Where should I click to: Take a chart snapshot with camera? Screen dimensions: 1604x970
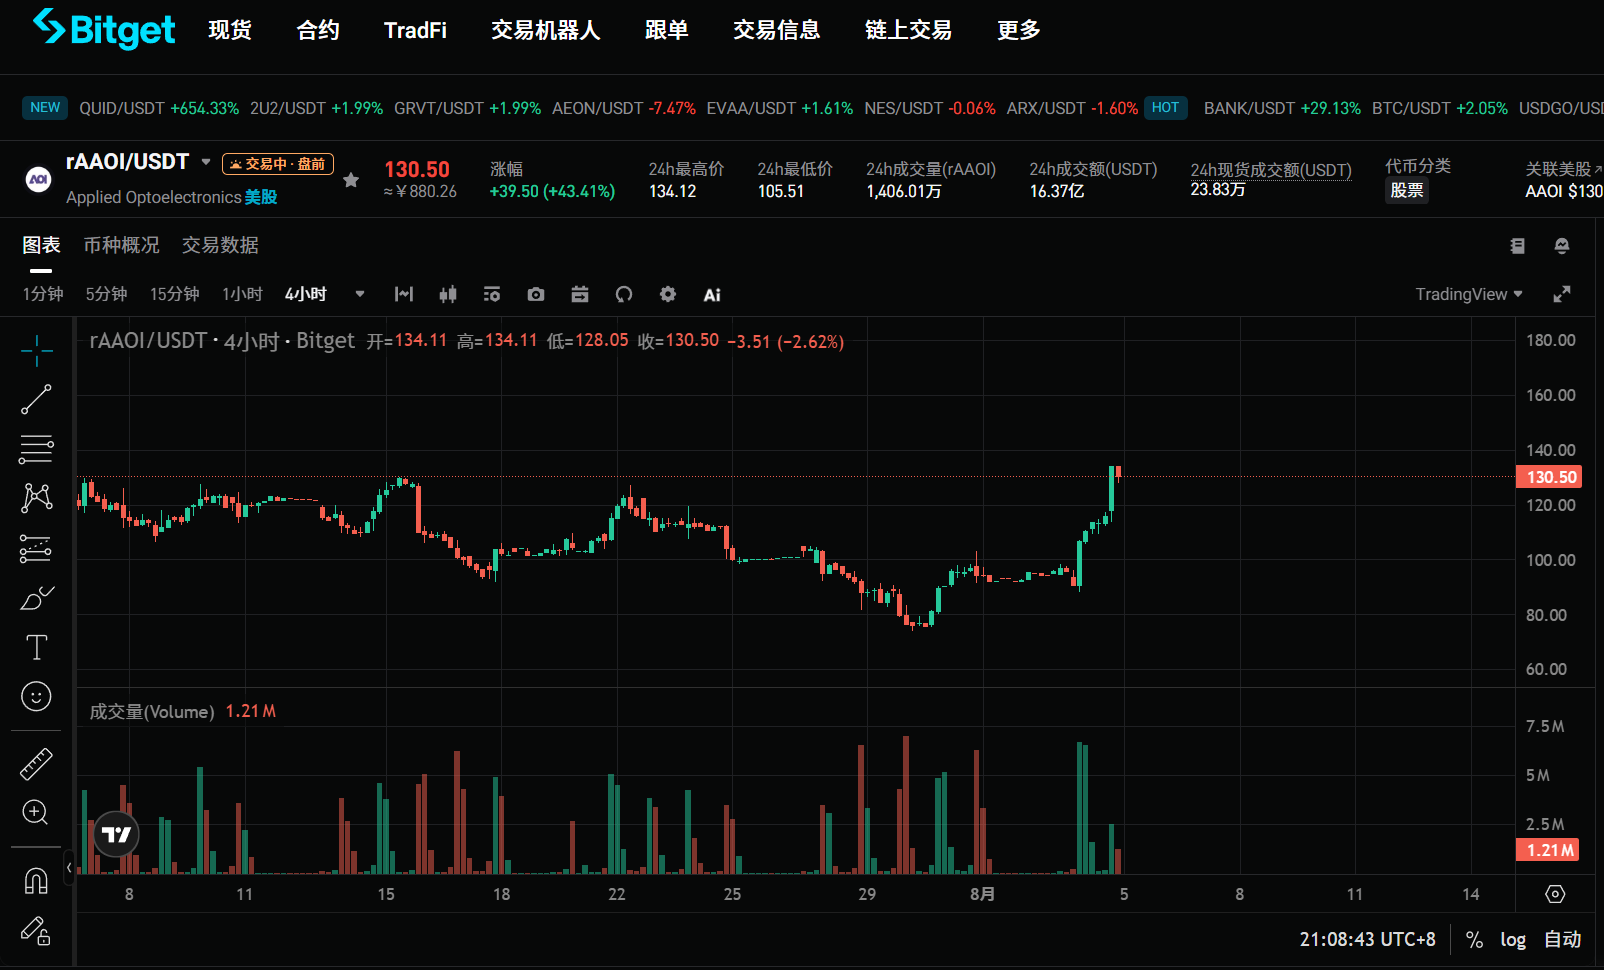coord(536,294)
